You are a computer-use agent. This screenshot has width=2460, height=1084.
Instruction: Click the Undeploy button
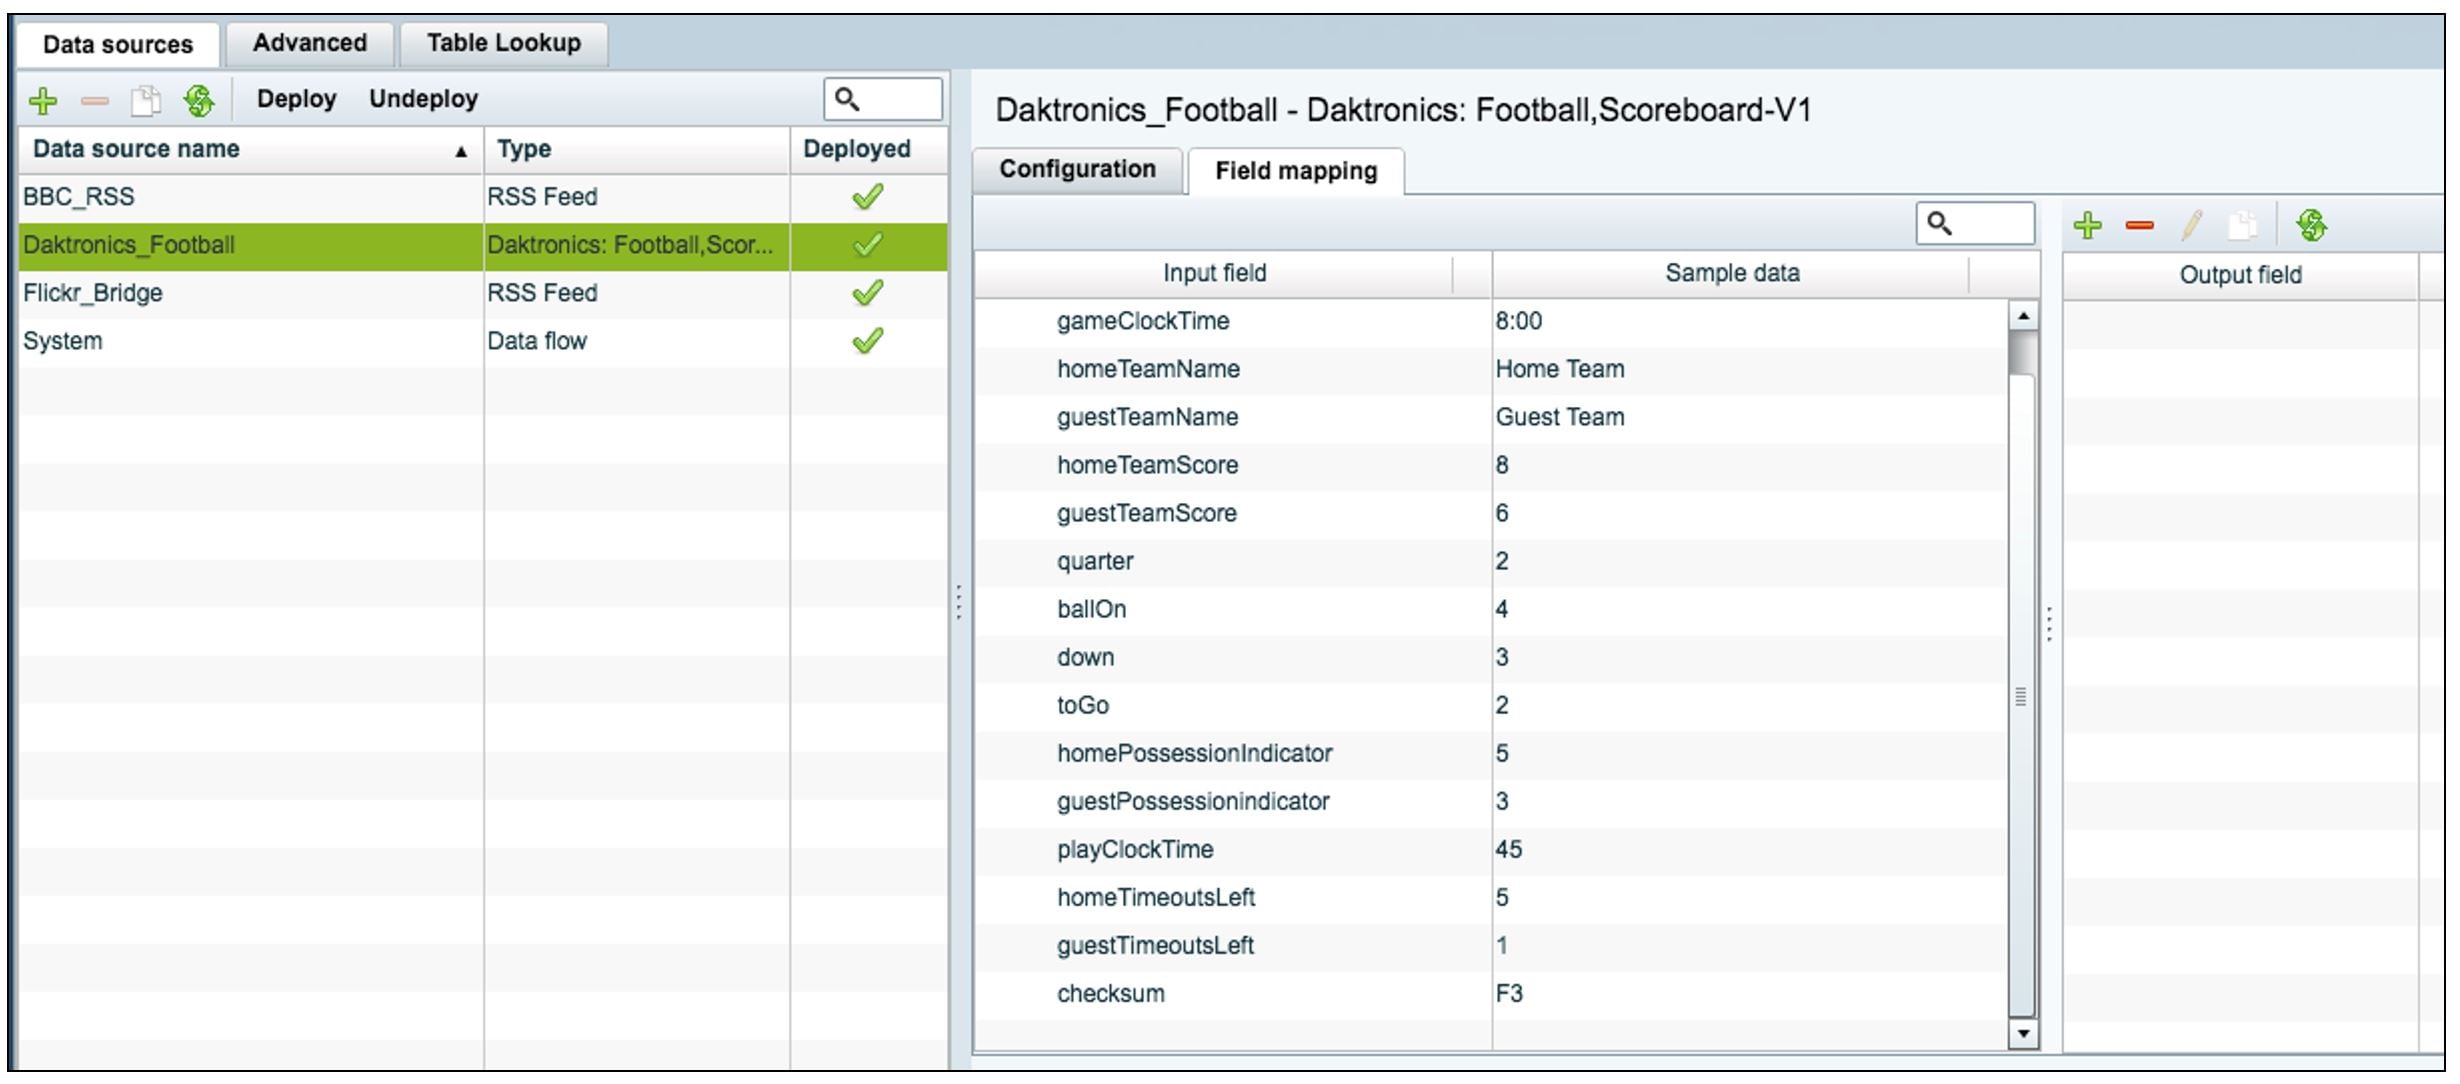click(x=423, y=99)
